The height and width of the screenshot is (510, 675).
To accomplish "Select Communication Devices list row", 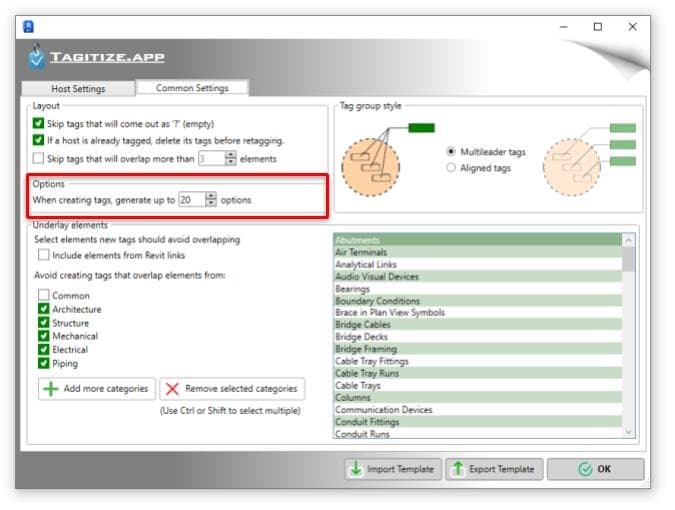I will (478, 410).
